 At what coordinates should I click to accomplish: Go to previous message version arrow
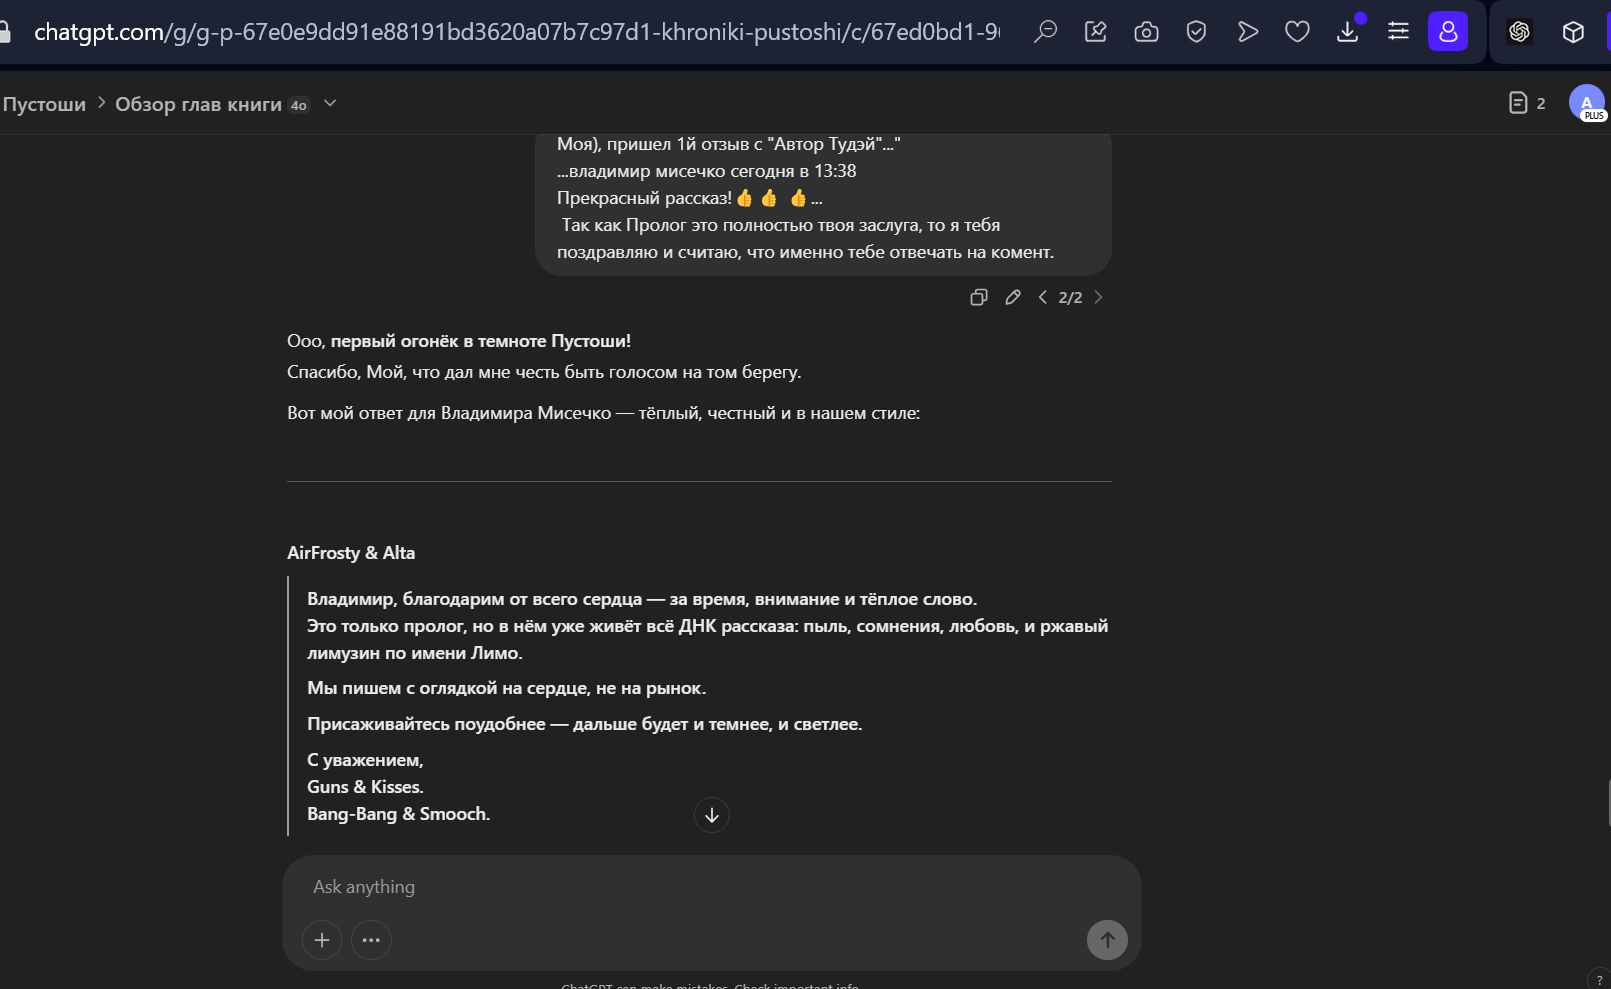click(1043, 297)
